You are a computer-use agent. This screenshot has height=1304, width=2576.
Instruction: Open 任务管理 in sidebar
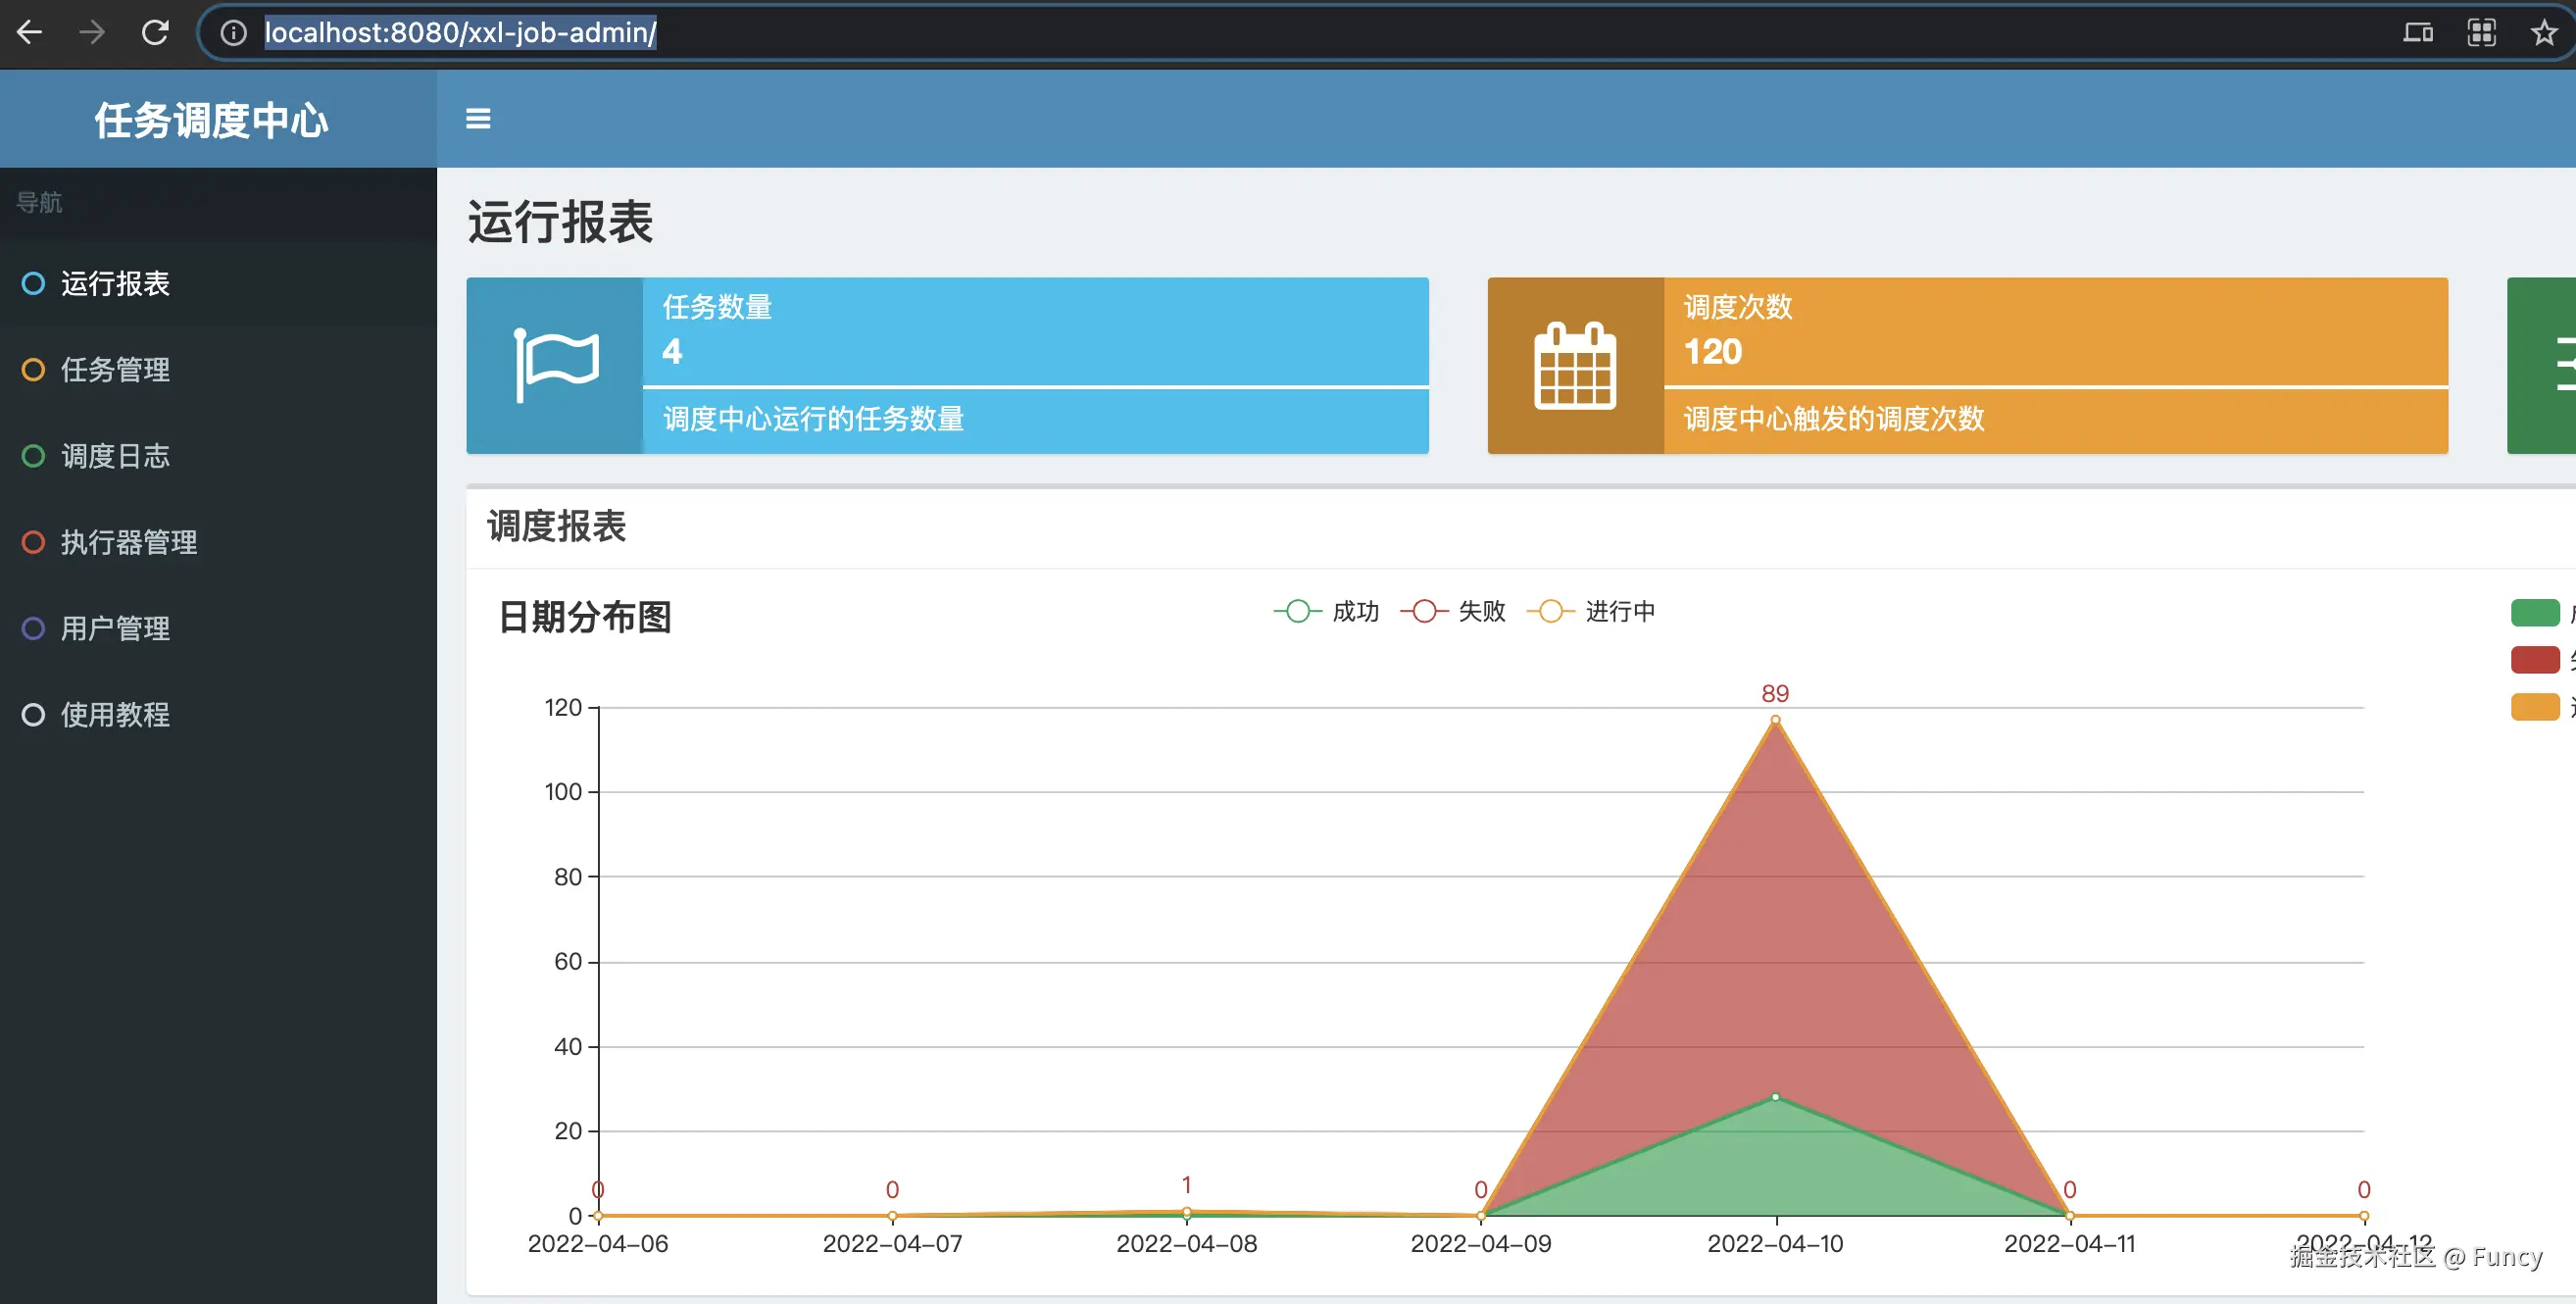[115, 370]
